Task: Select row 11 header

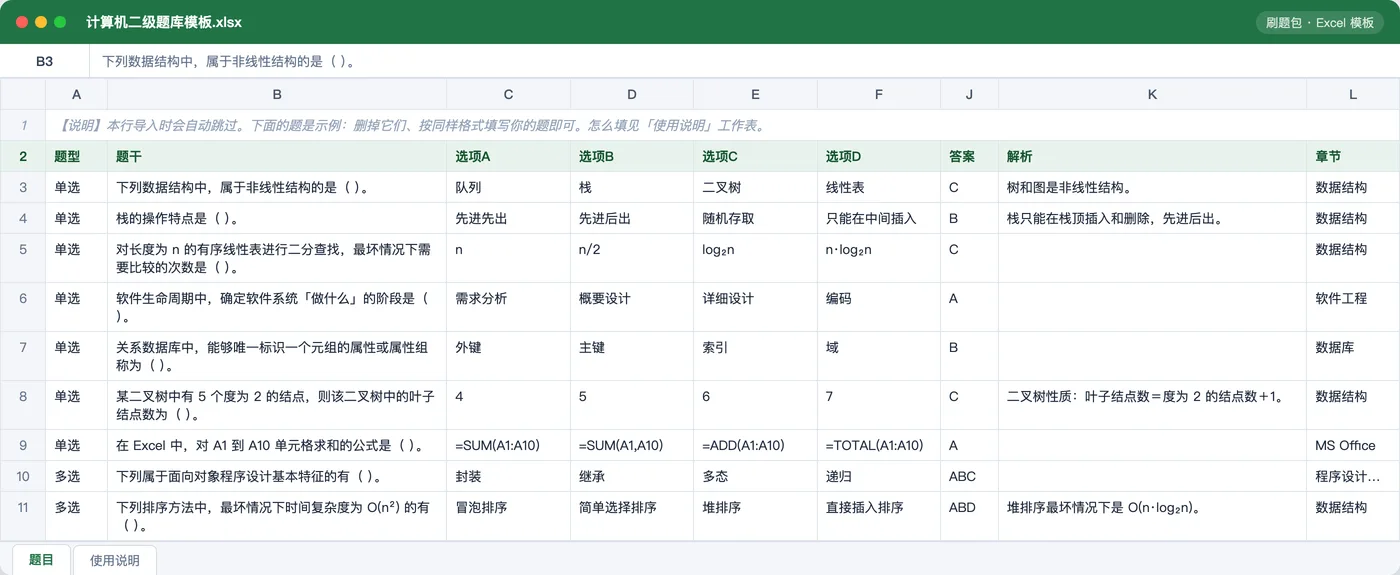Action: coord(23,516)
